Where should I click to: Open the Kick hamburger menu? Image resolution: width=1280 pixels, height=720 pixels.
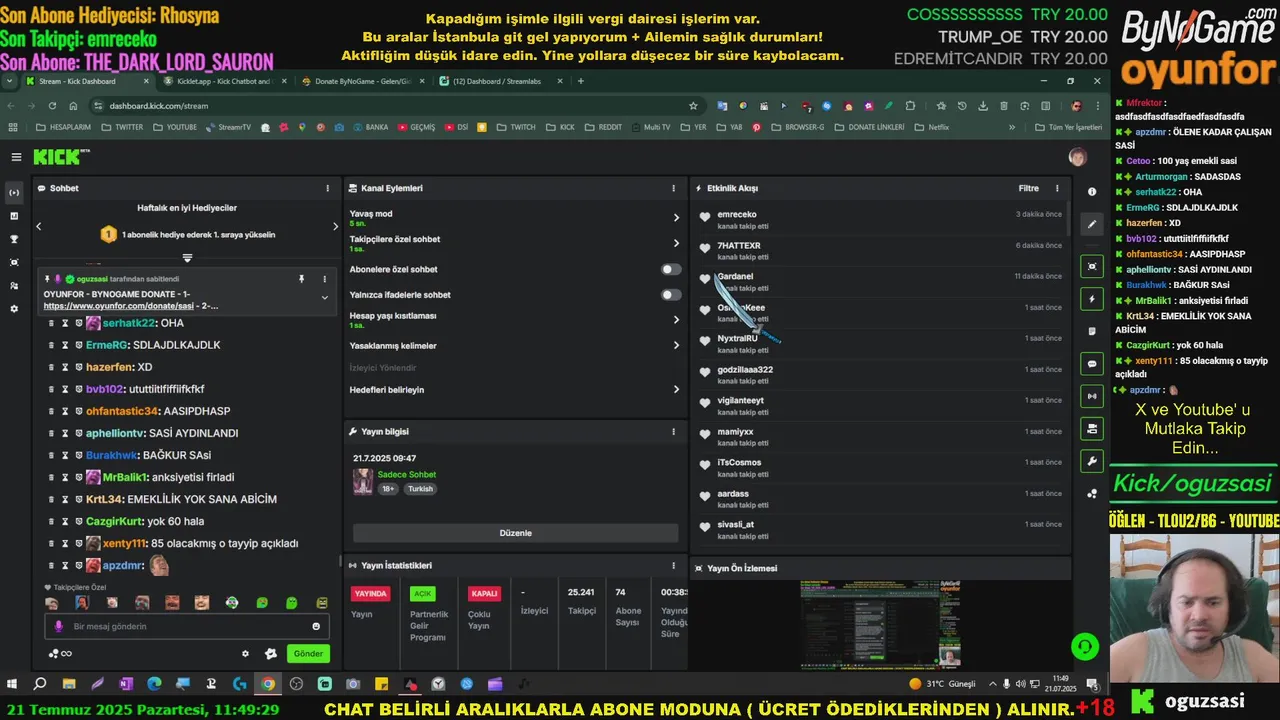click(16, 157)
